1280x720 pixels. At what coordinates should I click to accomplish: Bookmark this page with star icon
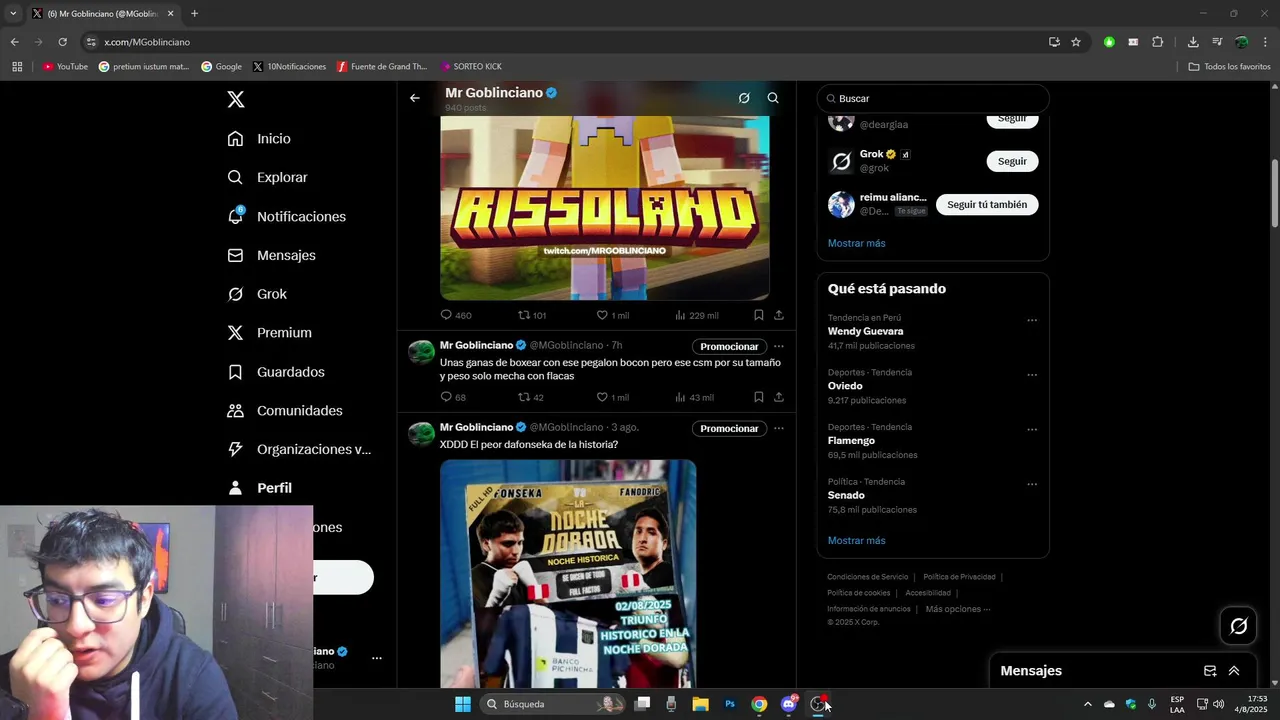click(x=1076, y=42)
